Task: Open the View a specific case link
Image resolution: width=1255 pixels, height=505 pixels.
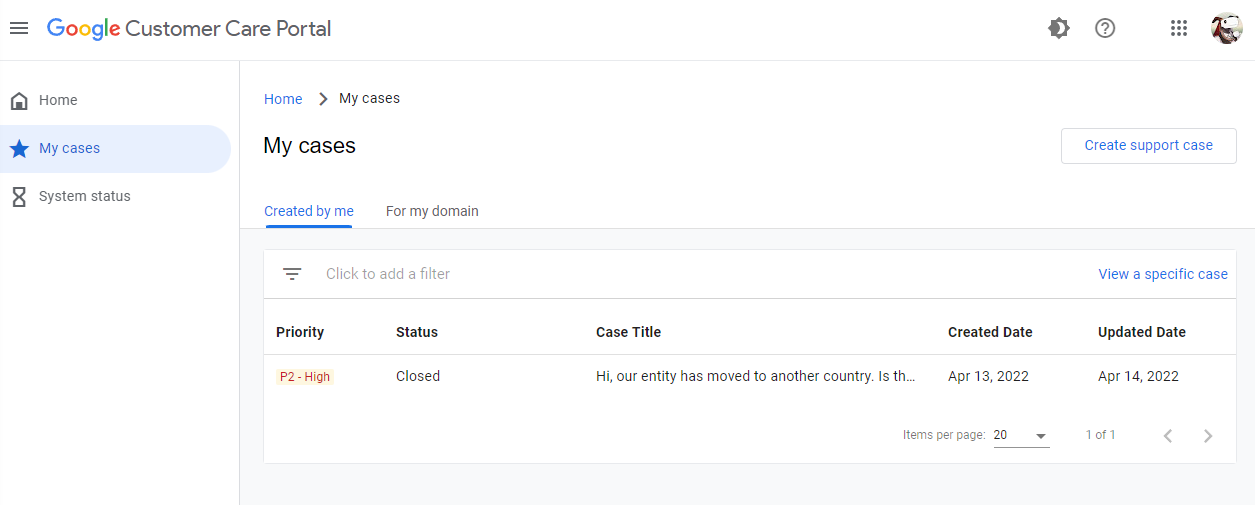Action: click(x=1163, y=274)
